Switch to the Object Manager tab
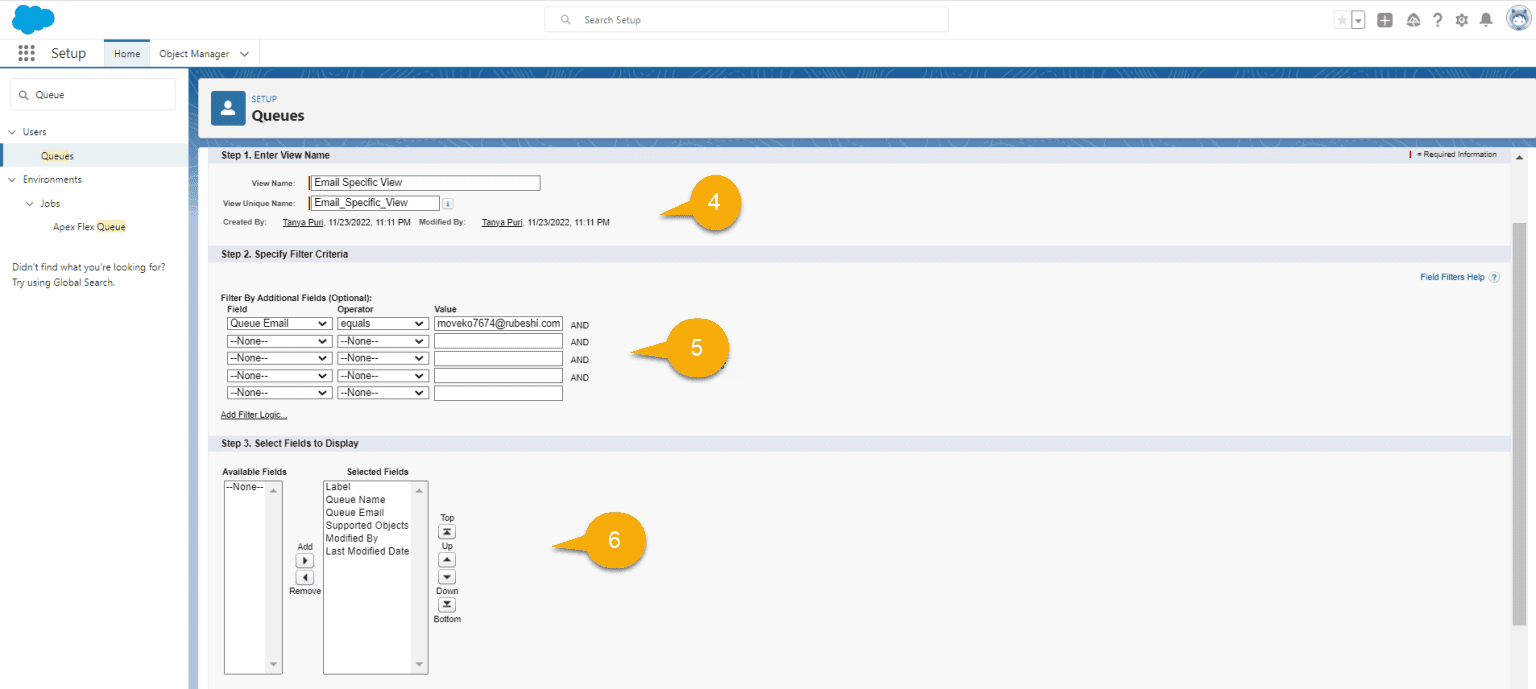The image size is (1536, 689). pos(196,53)
